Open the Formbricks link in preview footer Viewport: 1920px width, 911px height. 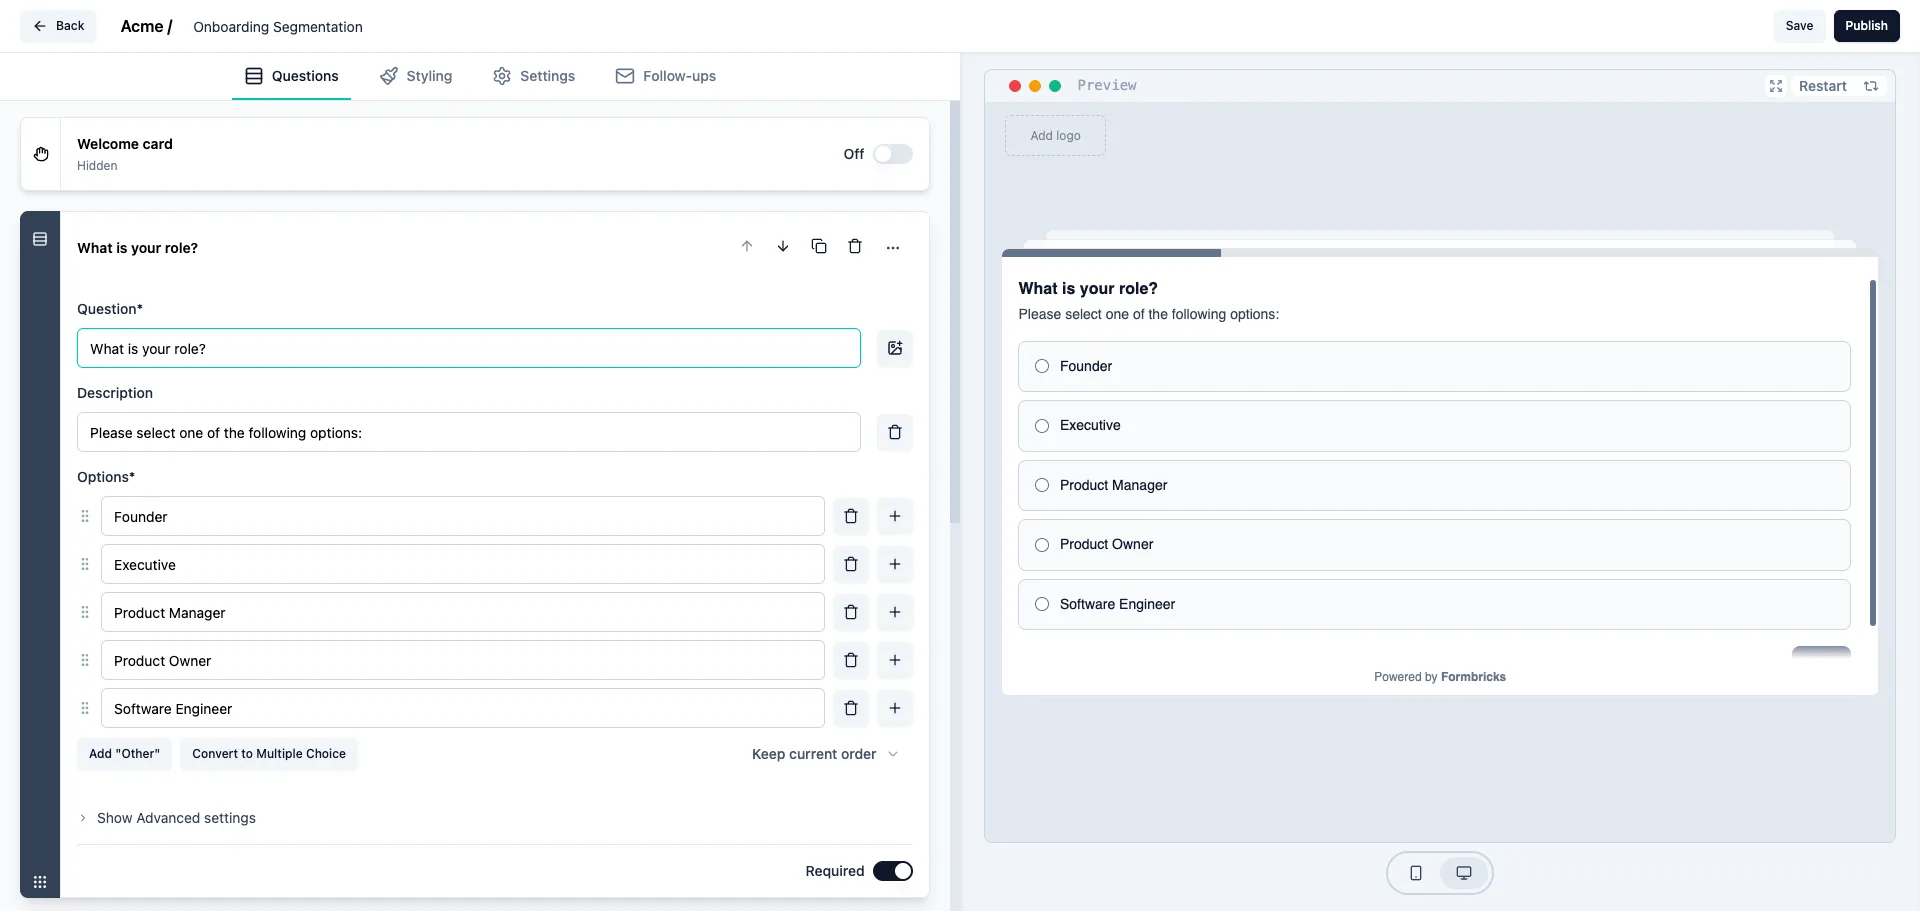(x=1473, y=677)
